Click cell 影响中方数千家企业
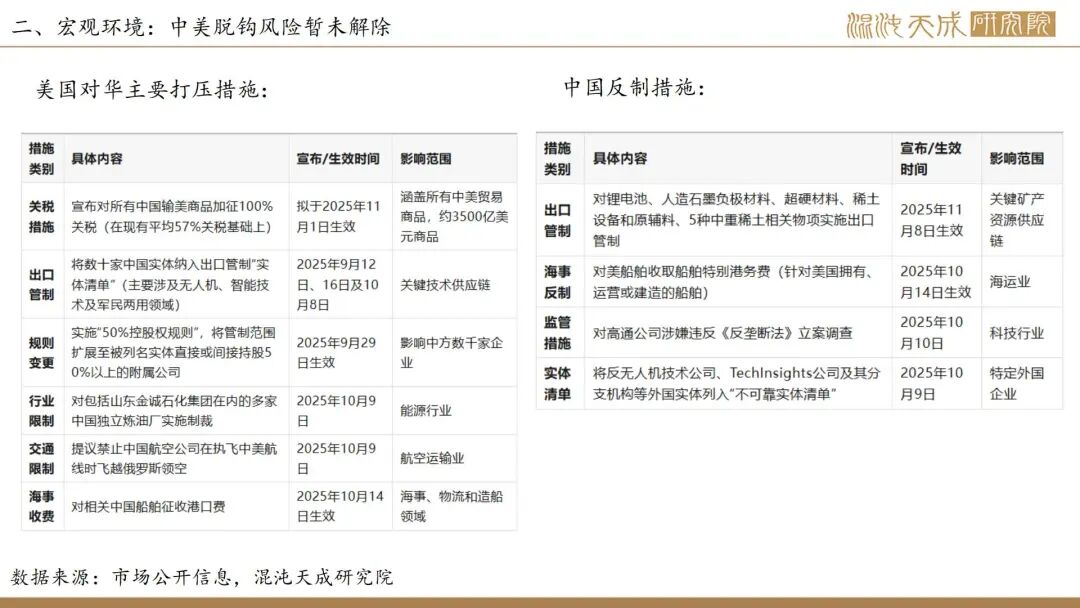 click(455, 353)
